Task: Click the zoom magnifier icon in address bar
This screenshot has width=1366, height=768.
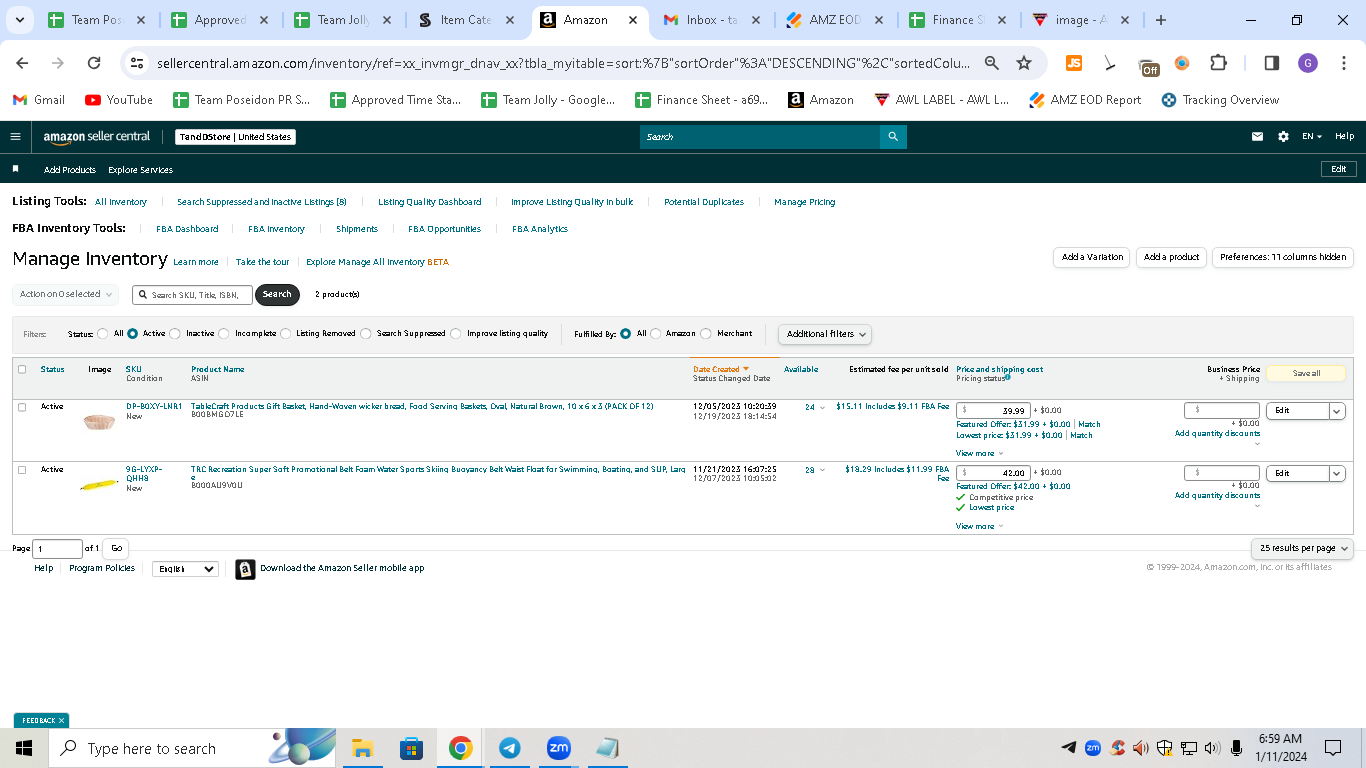Action: (992, 63)
